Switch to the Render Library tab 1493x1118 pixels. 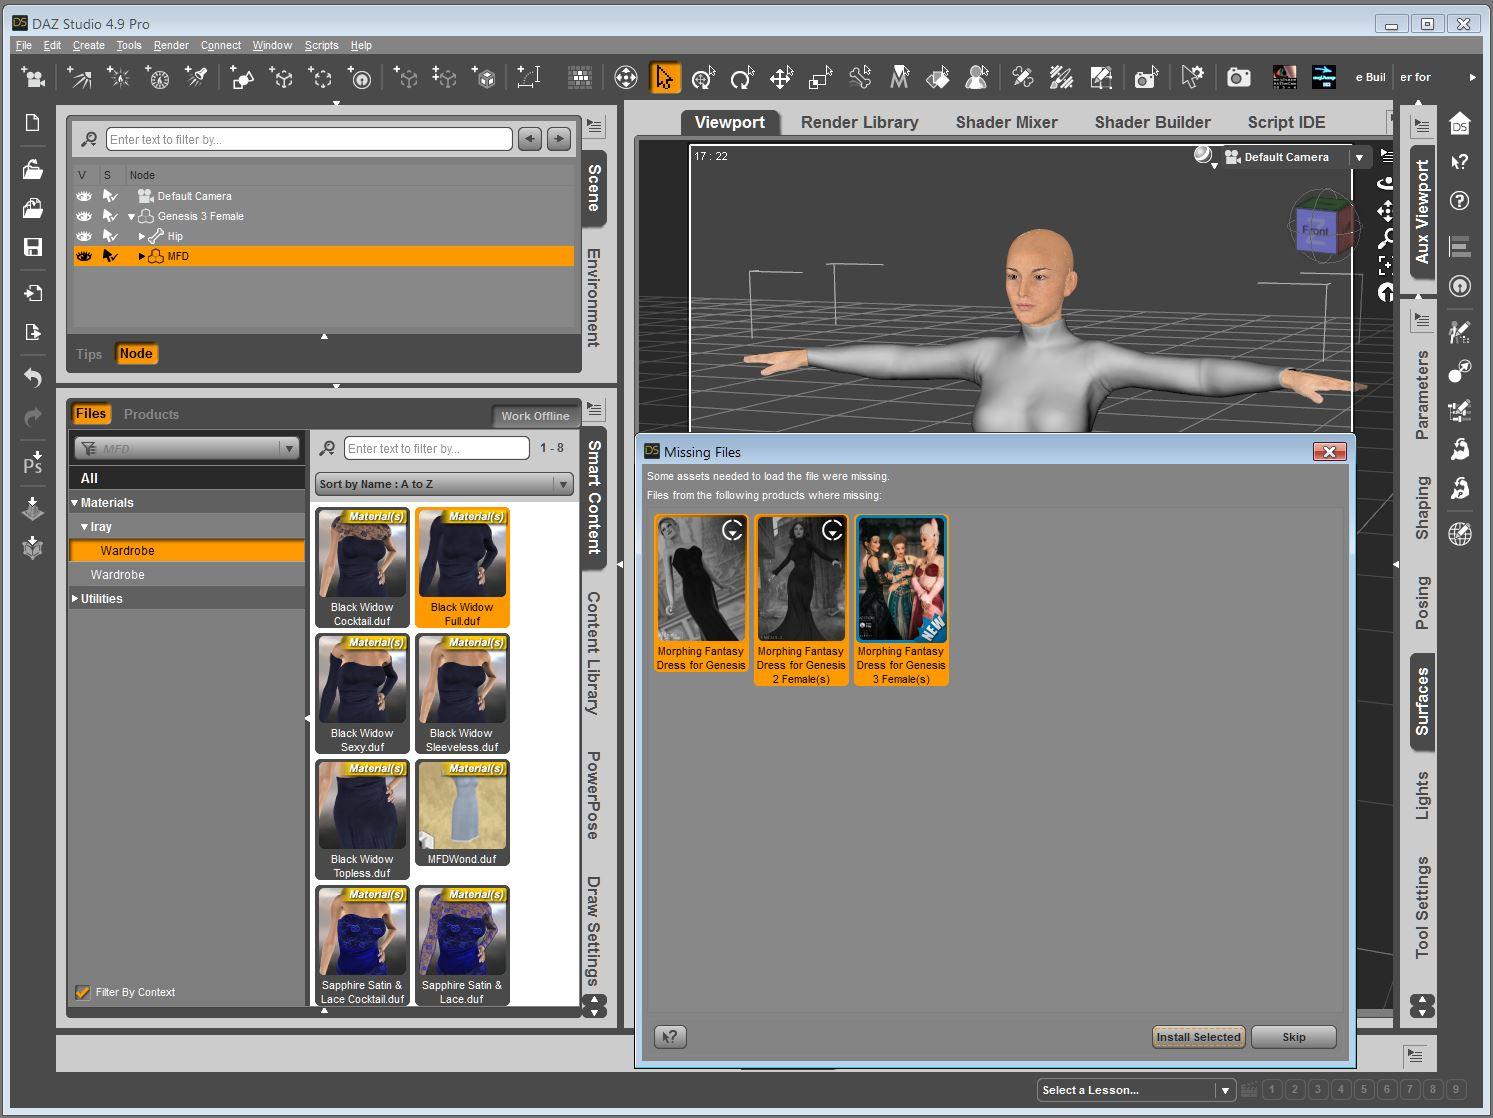click(x=859, y=122)
